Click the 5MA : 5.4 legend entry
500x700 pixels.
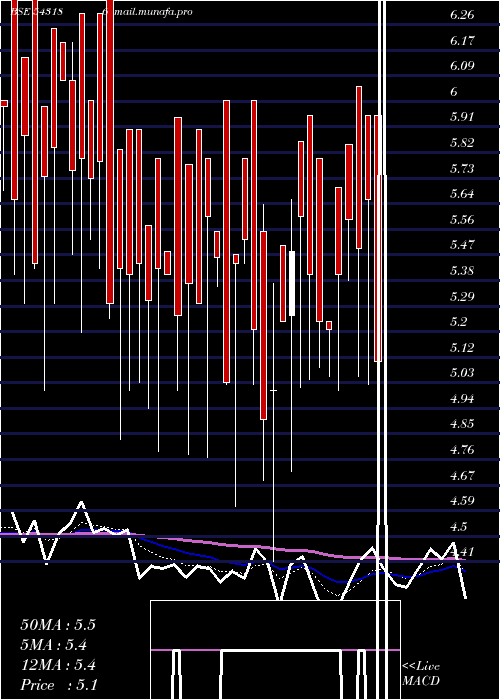click(54, 645)
